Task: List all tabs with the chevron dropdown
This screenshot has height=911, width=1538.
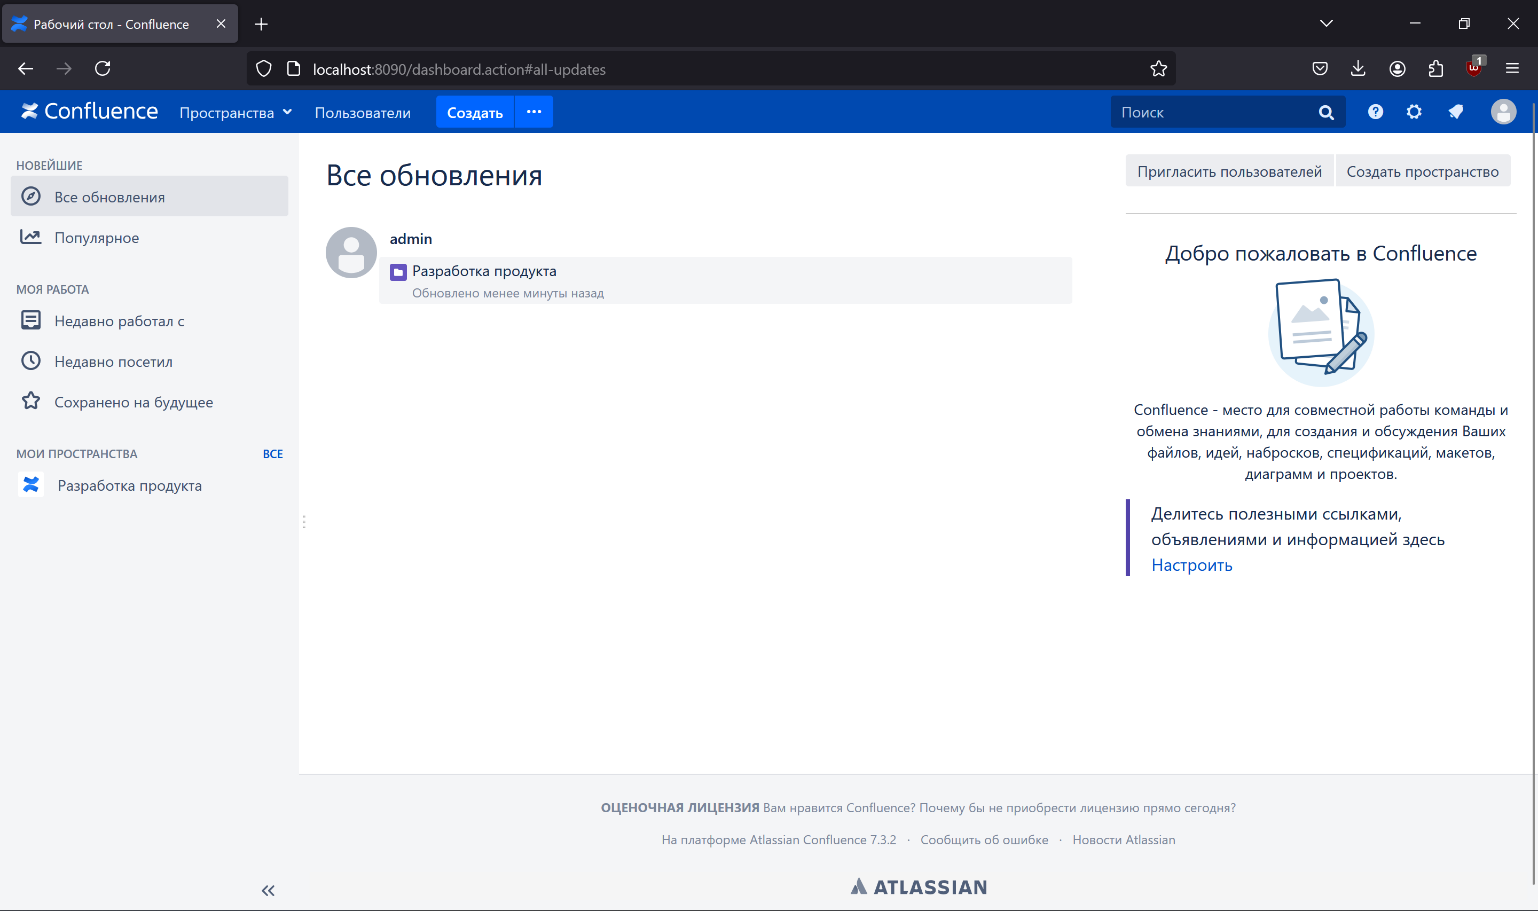Action: 1326,24
